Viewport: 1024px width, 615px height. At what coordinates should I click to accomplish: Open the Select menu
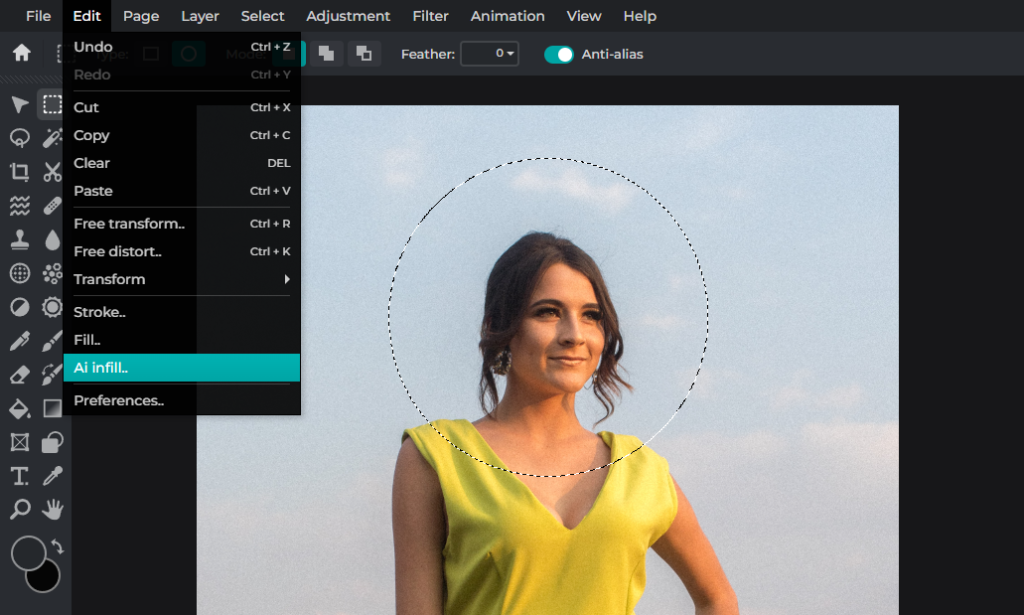tap(263, 16)
